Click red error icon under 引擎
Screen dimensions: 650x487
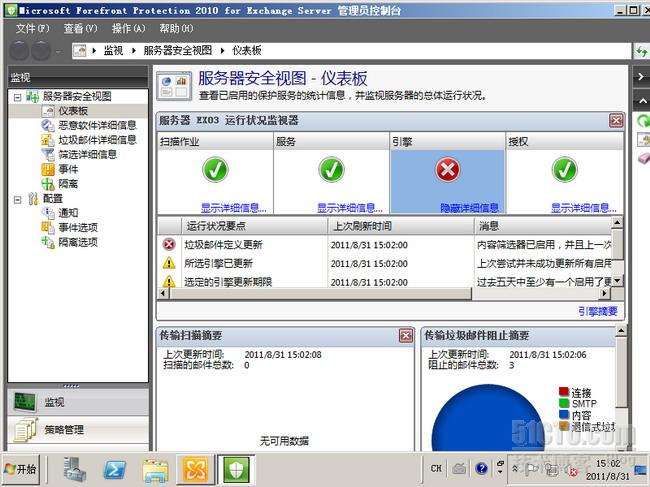point(448,170)
